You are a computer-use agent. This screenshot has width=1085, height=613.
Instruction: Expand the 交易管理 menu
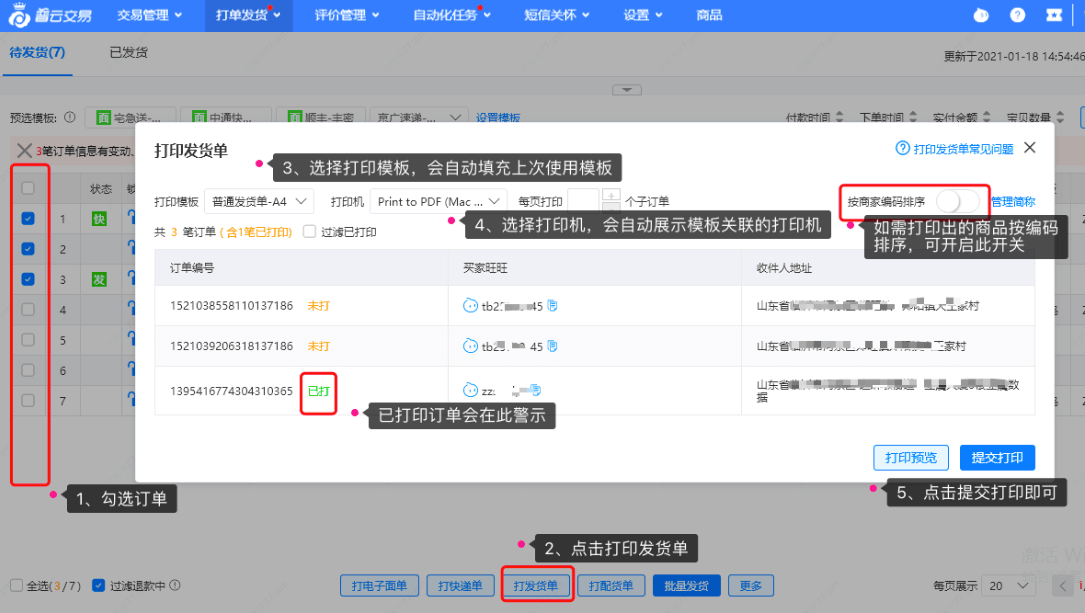coord(149,15)
